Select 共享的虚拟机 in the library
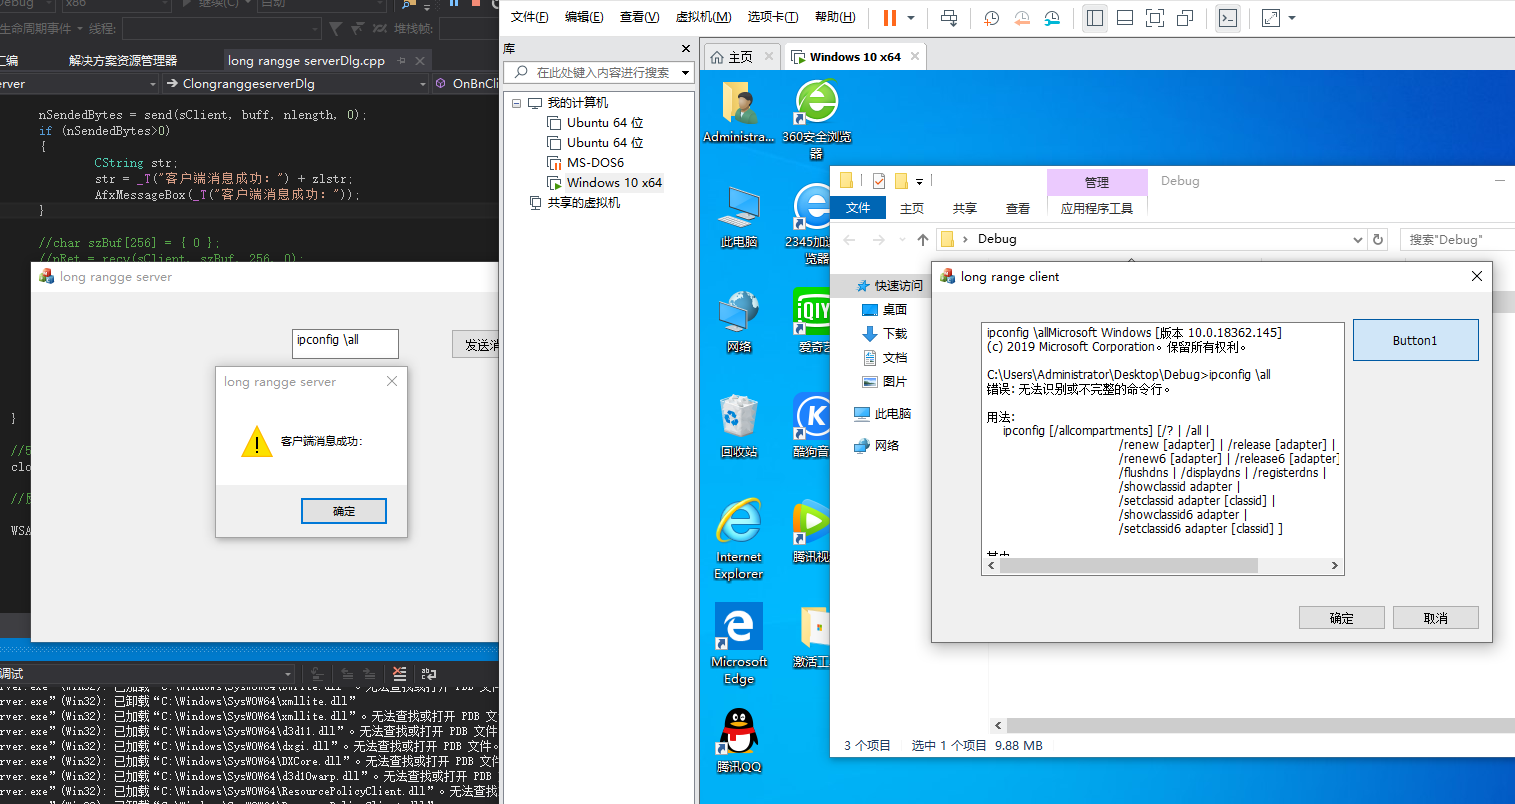The width and height of the screenshot is (1515, 804). click(x=583, y=203)
